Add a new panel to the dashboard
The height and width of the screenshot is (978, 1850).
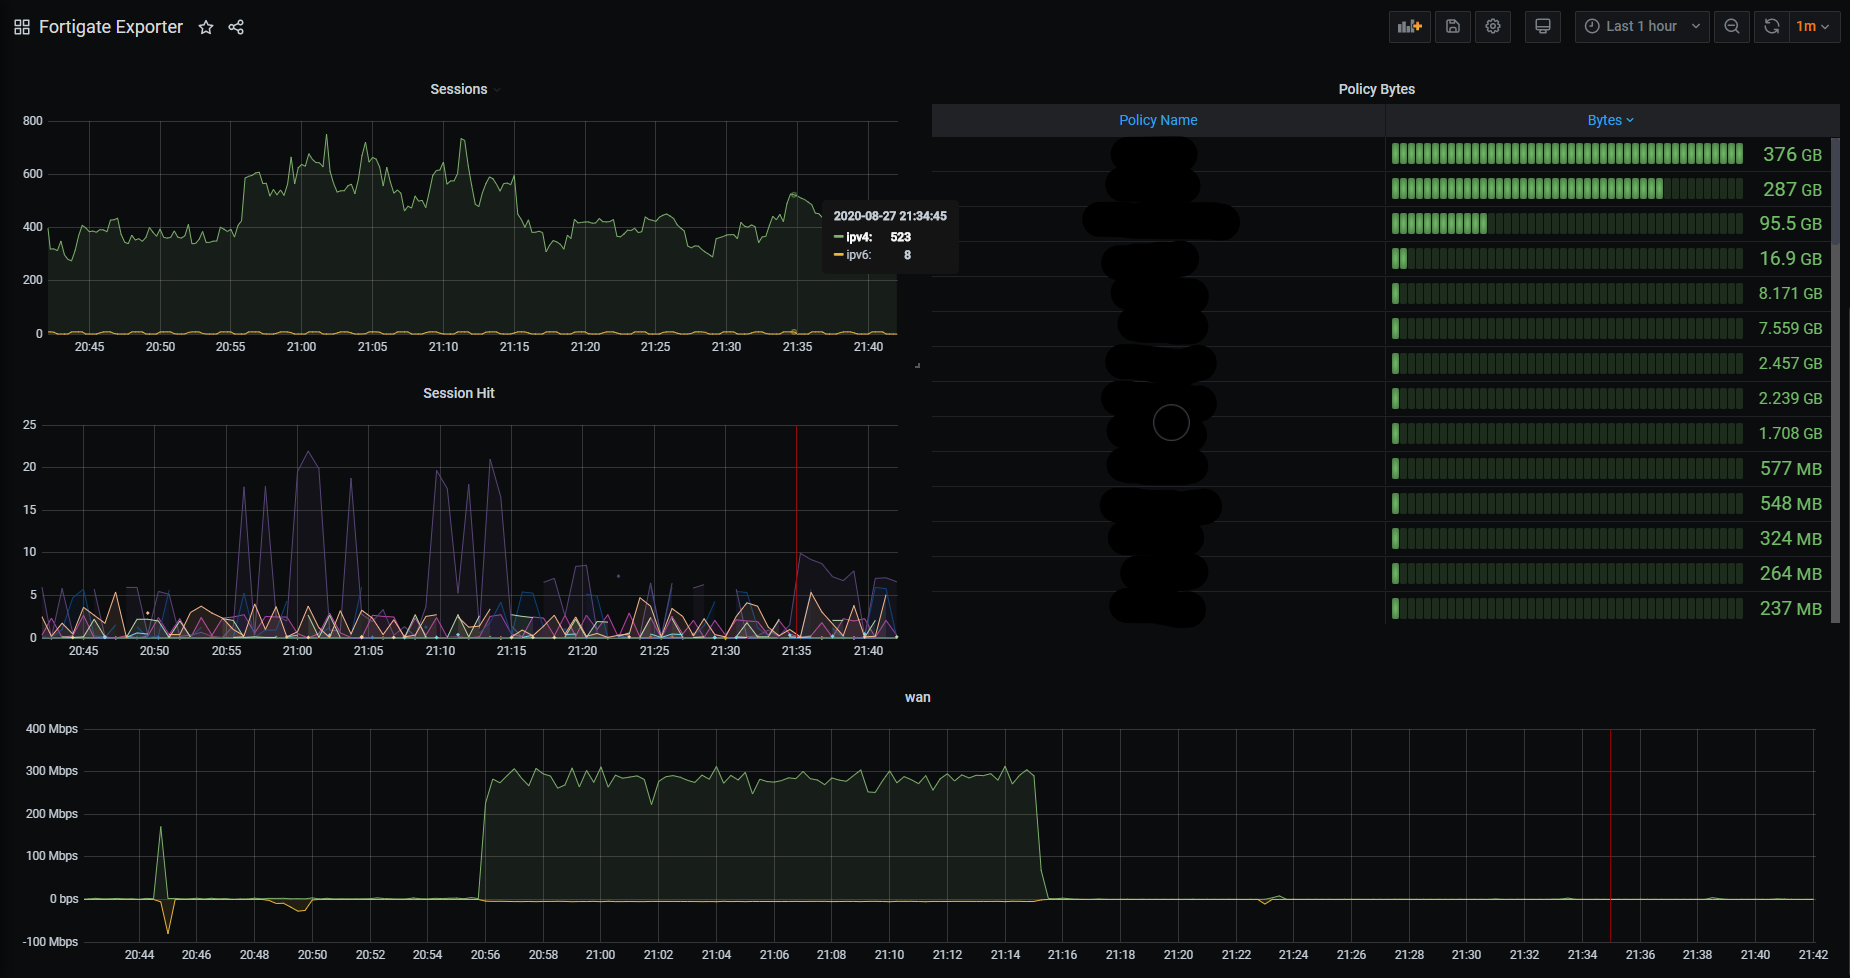(x=1410, y=27)
